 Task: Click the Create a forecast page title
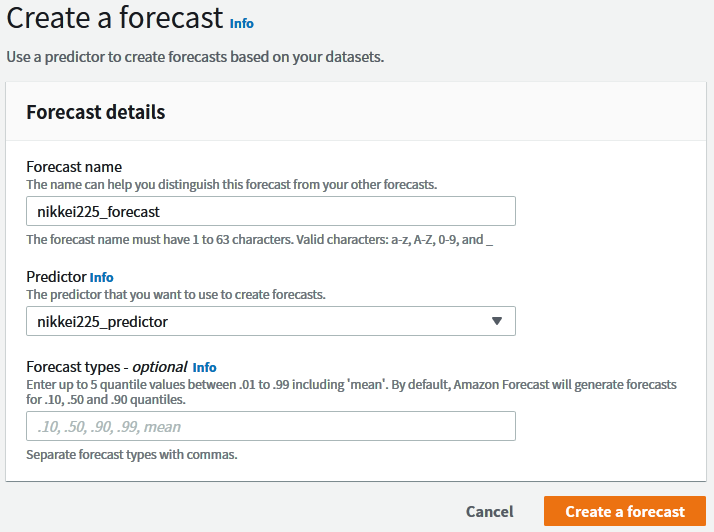pyautogui.click(x=114, y=19)
